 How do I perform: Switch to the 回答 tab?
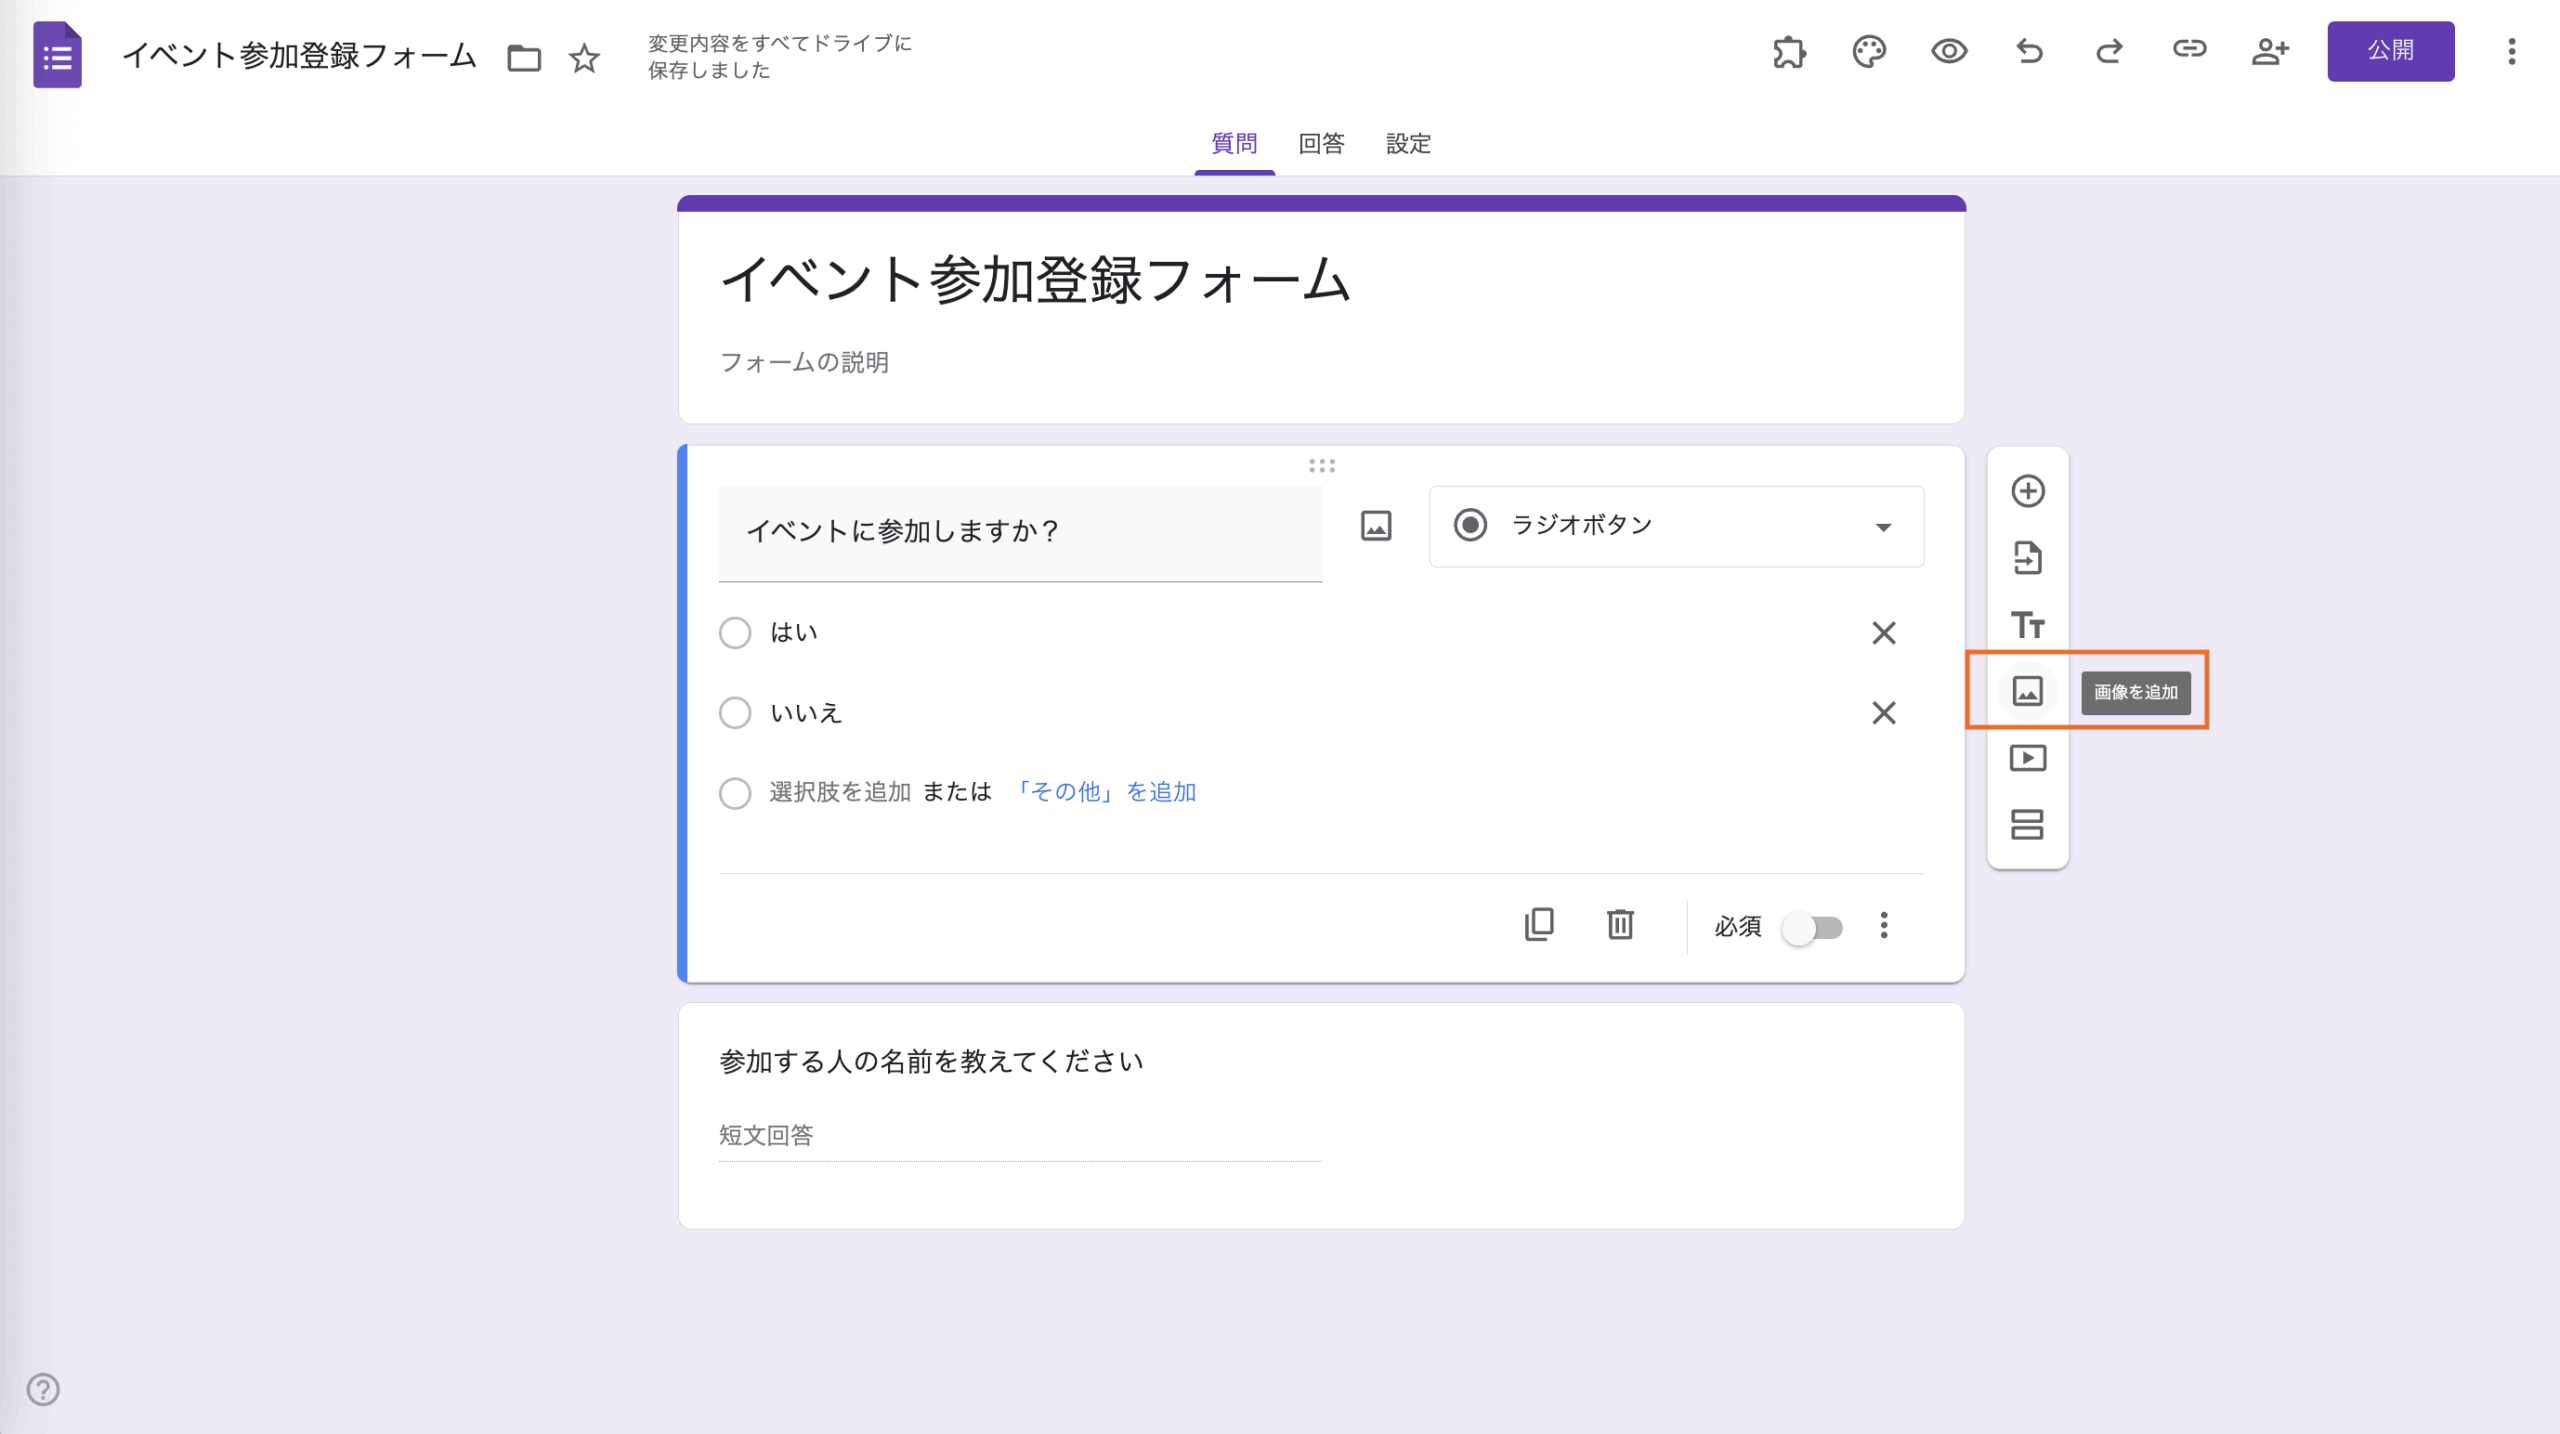coord(1321,144)
